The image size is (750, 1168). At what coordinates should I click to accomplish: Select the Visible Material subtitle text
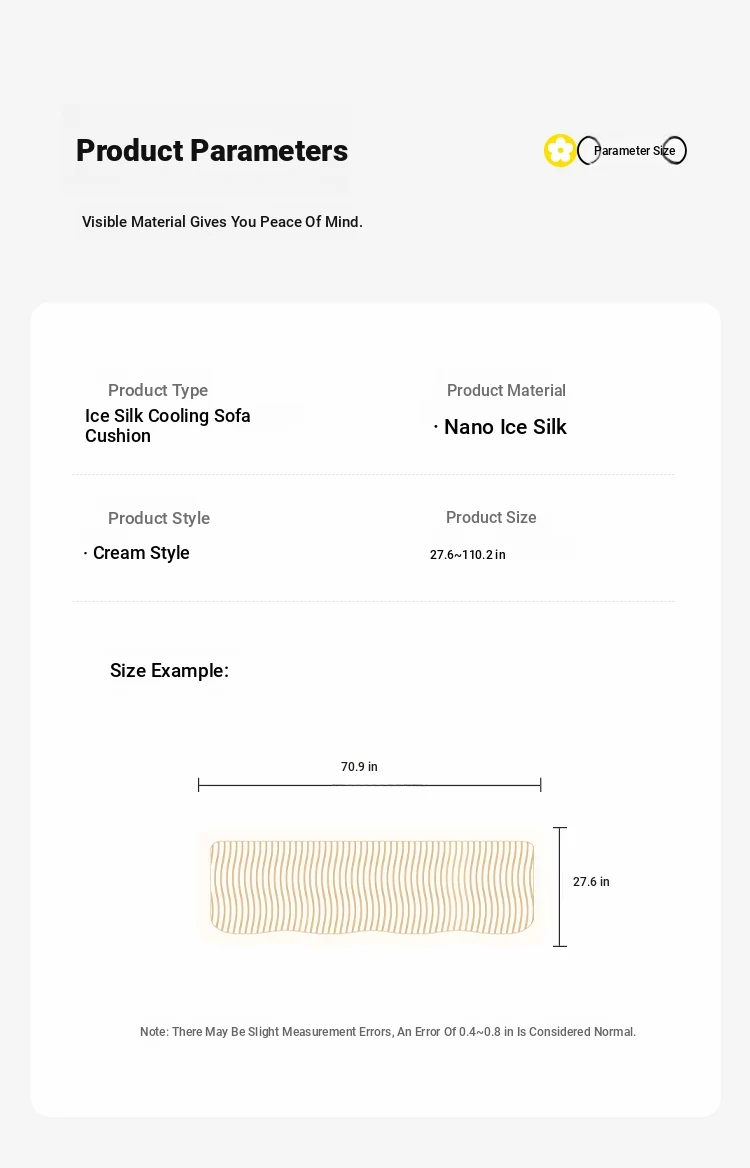pyautogui.click(x=222, y=222)
